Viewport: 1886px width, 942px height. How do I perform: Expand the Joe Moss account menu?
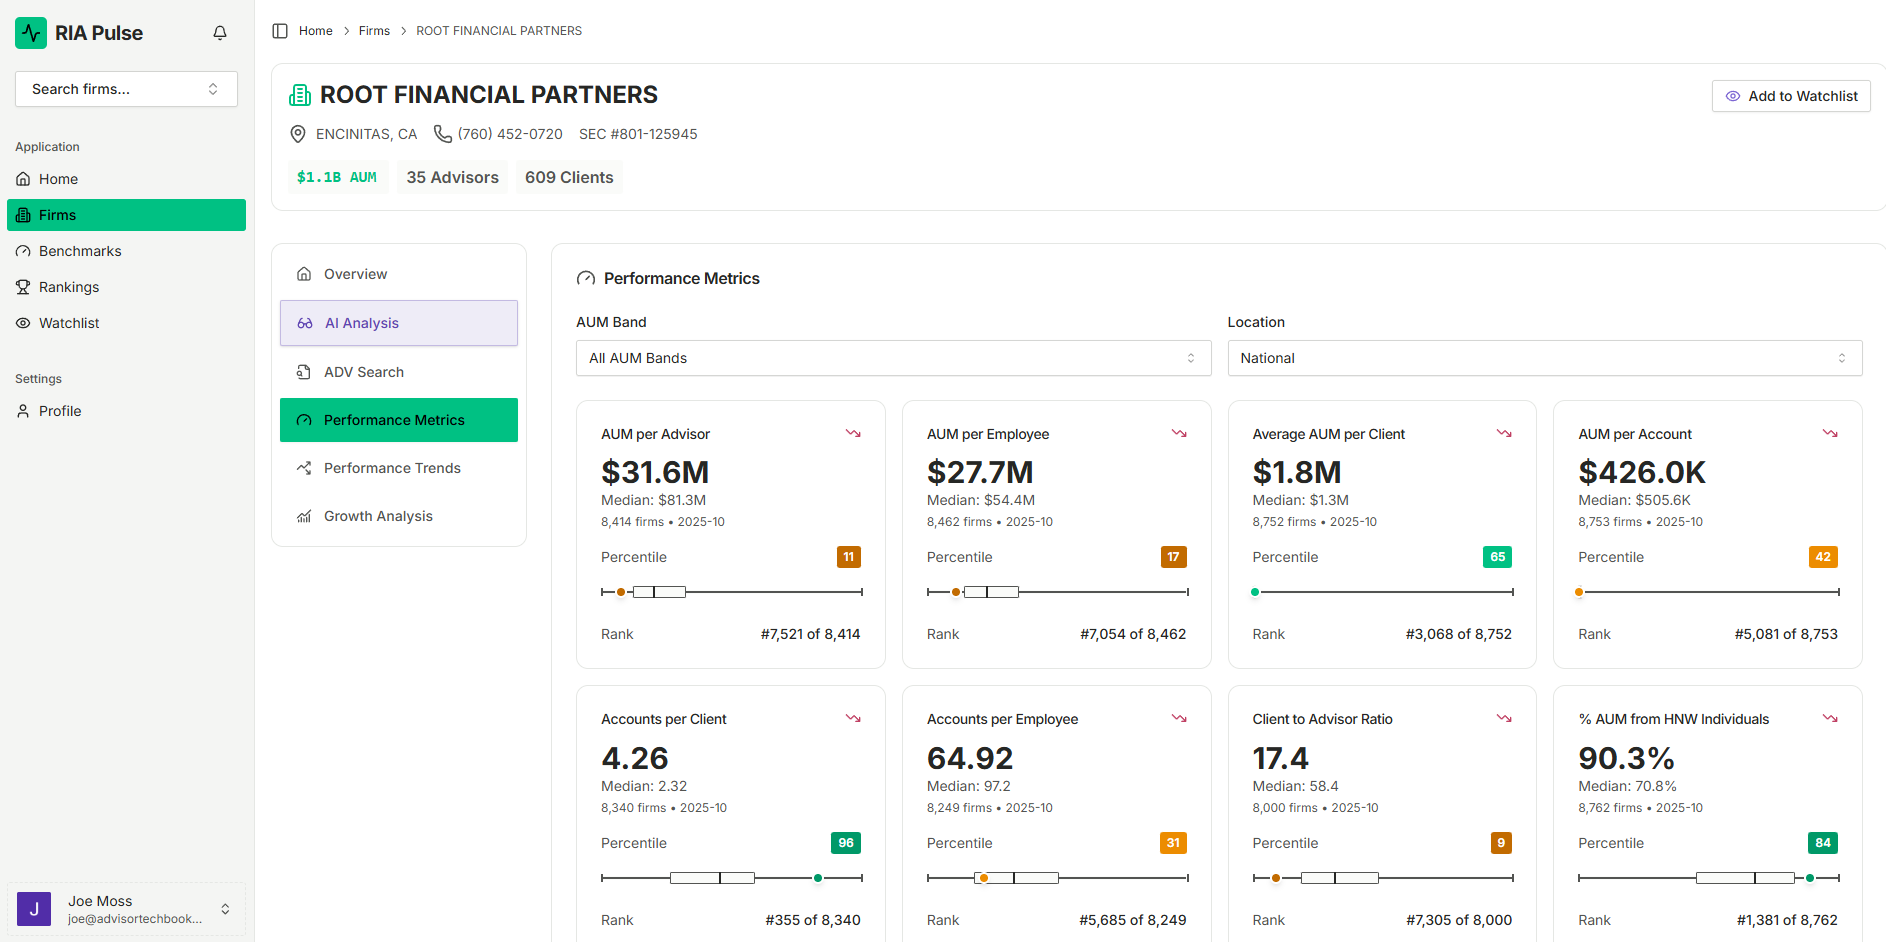coord(126,909)
